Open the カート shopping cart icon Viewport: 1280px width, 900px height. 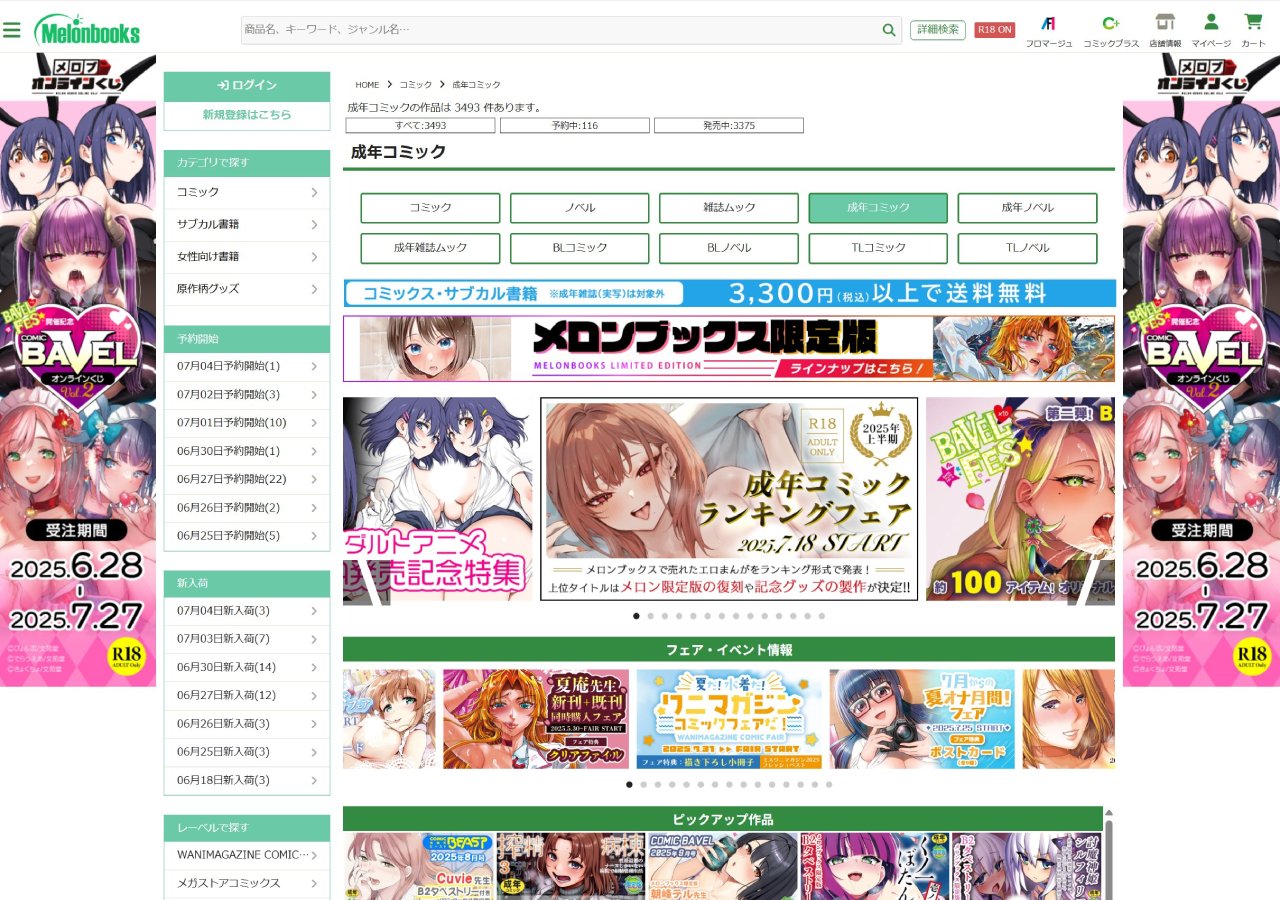point(1253,23)
